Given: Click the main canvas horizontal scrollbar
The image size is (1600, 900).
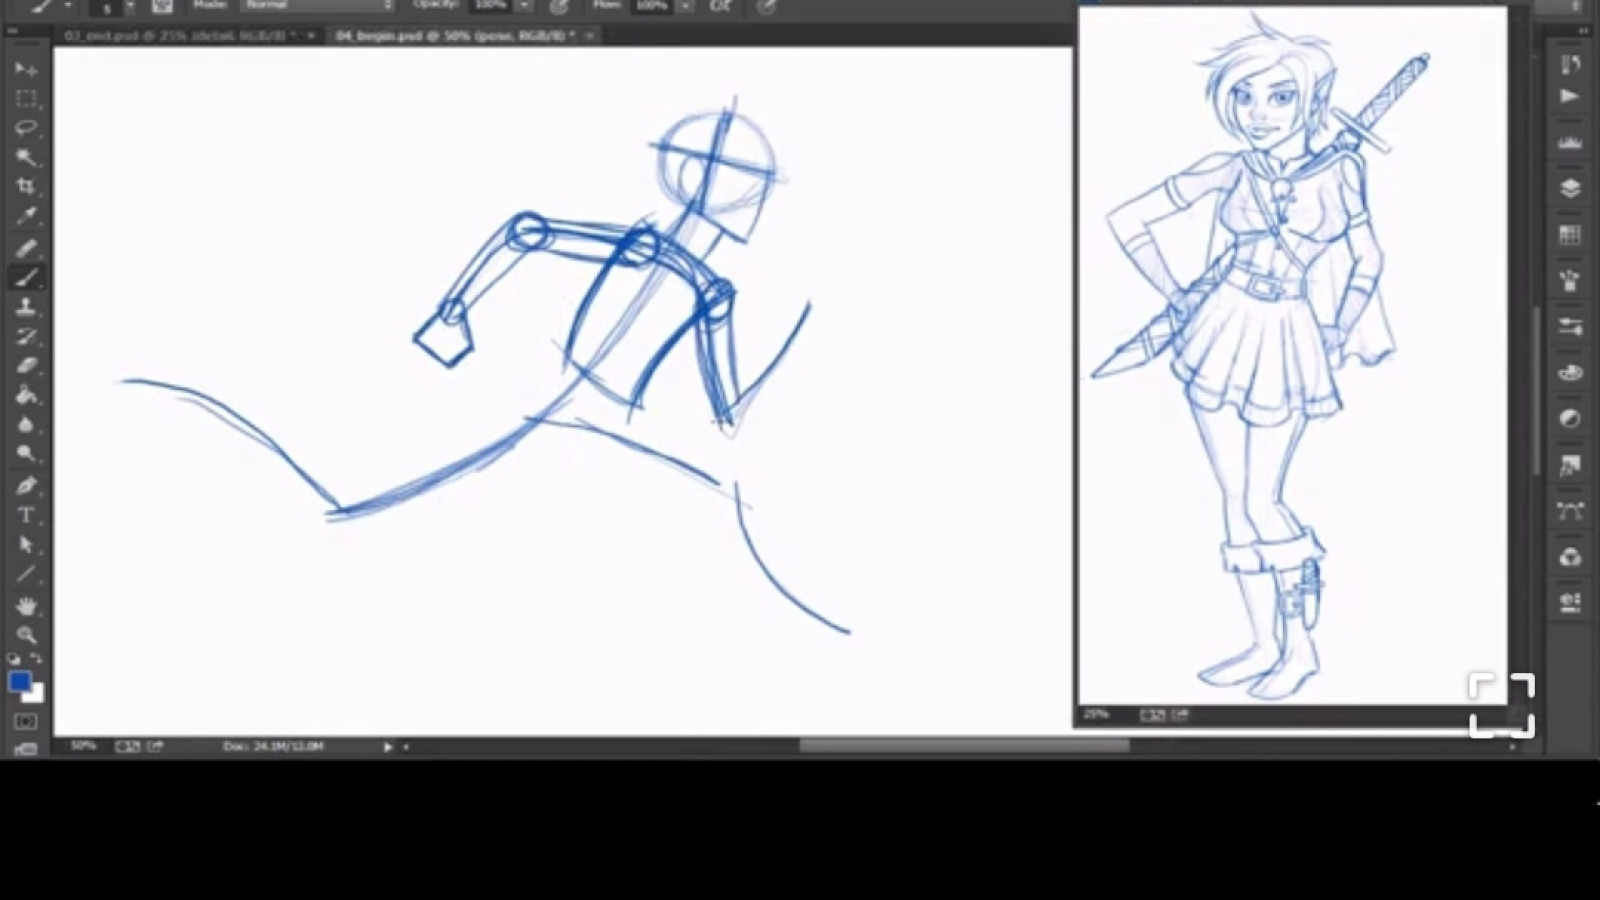Looking at the screenshot, I should tap(964, 745).
